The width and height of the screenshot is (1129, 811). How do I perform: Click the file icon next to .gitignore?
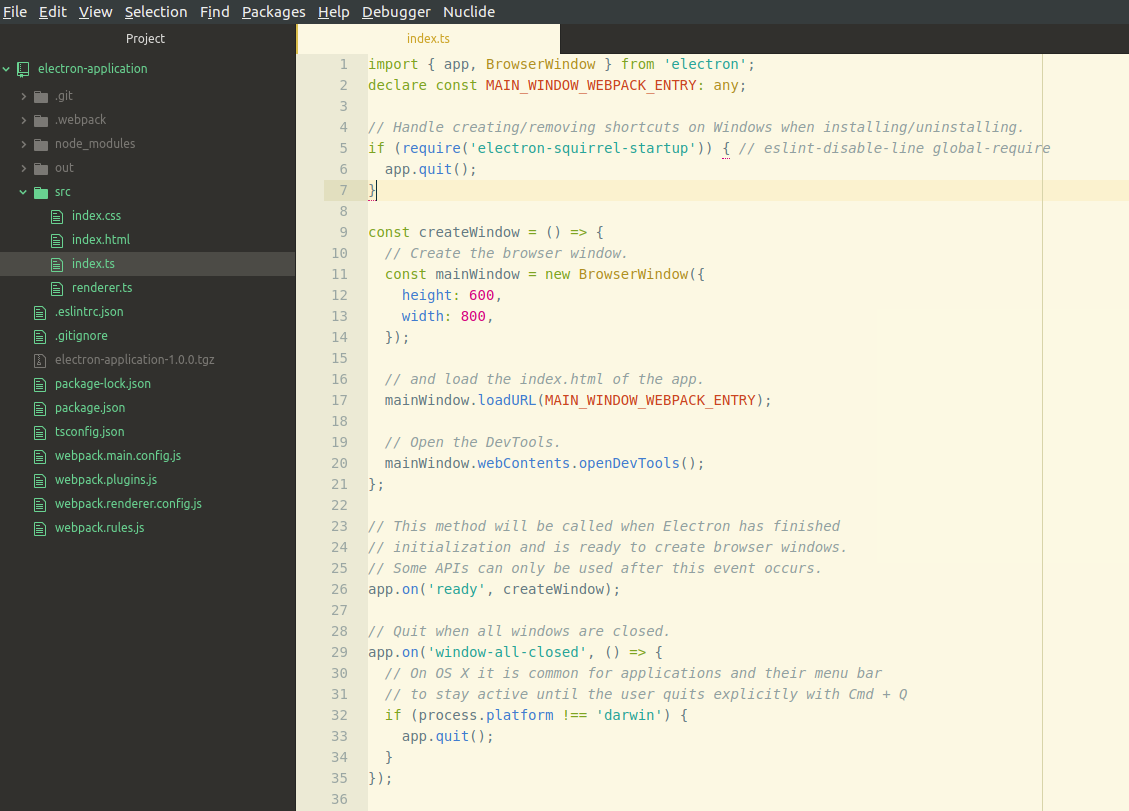(x=39, y=335)
